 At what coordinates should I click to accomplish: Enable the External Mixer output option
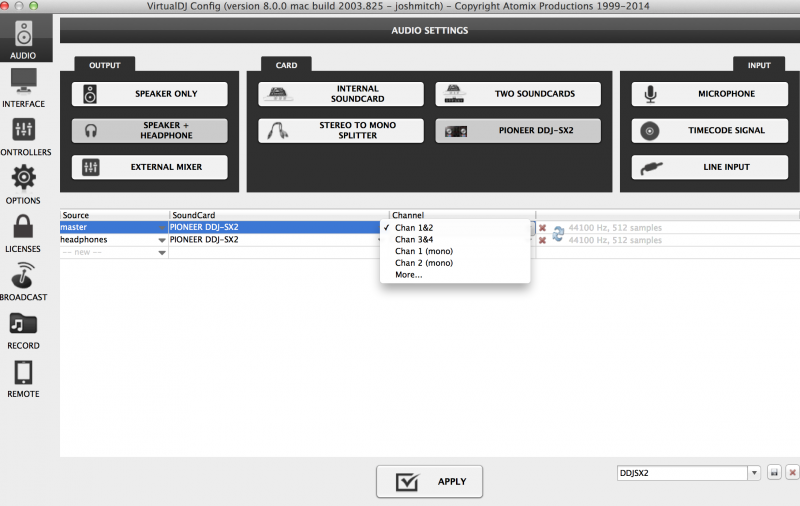tap(150, 167)
